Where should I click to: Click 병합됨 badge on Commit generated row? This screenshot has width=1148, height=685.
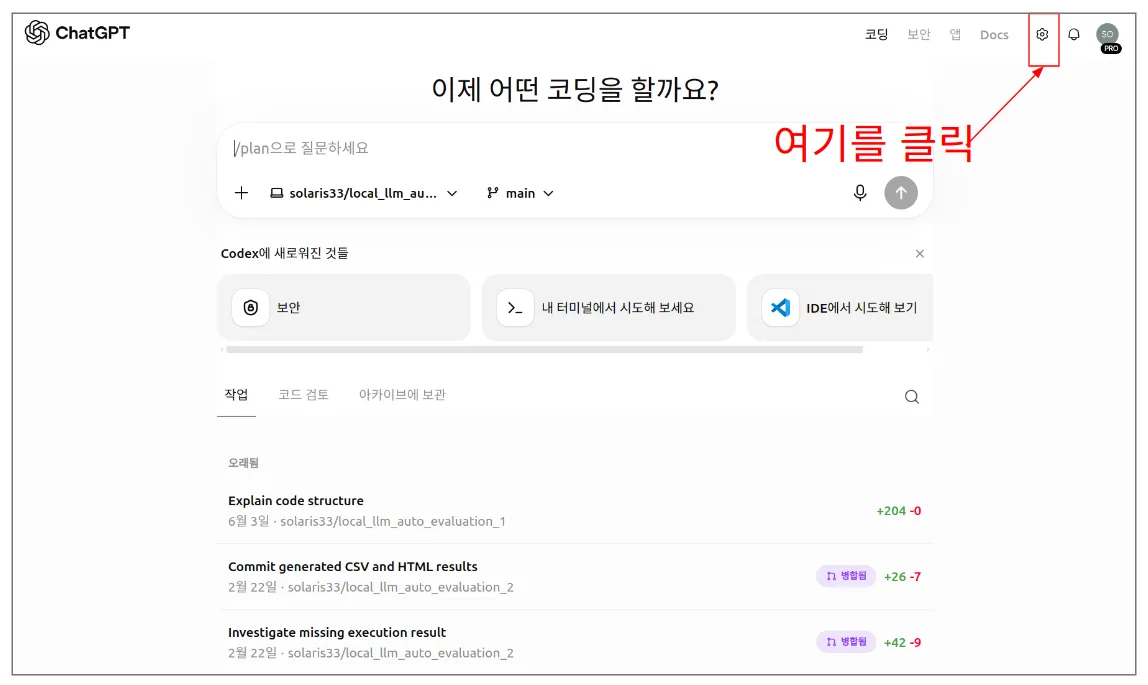pos(846,576)
